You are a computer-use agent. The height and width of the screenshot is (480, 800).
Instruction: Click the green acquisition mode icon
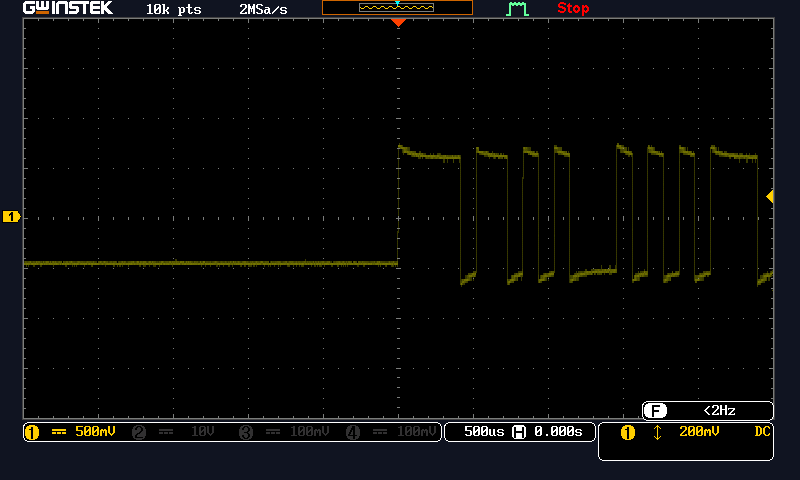(x=517, y=9)
